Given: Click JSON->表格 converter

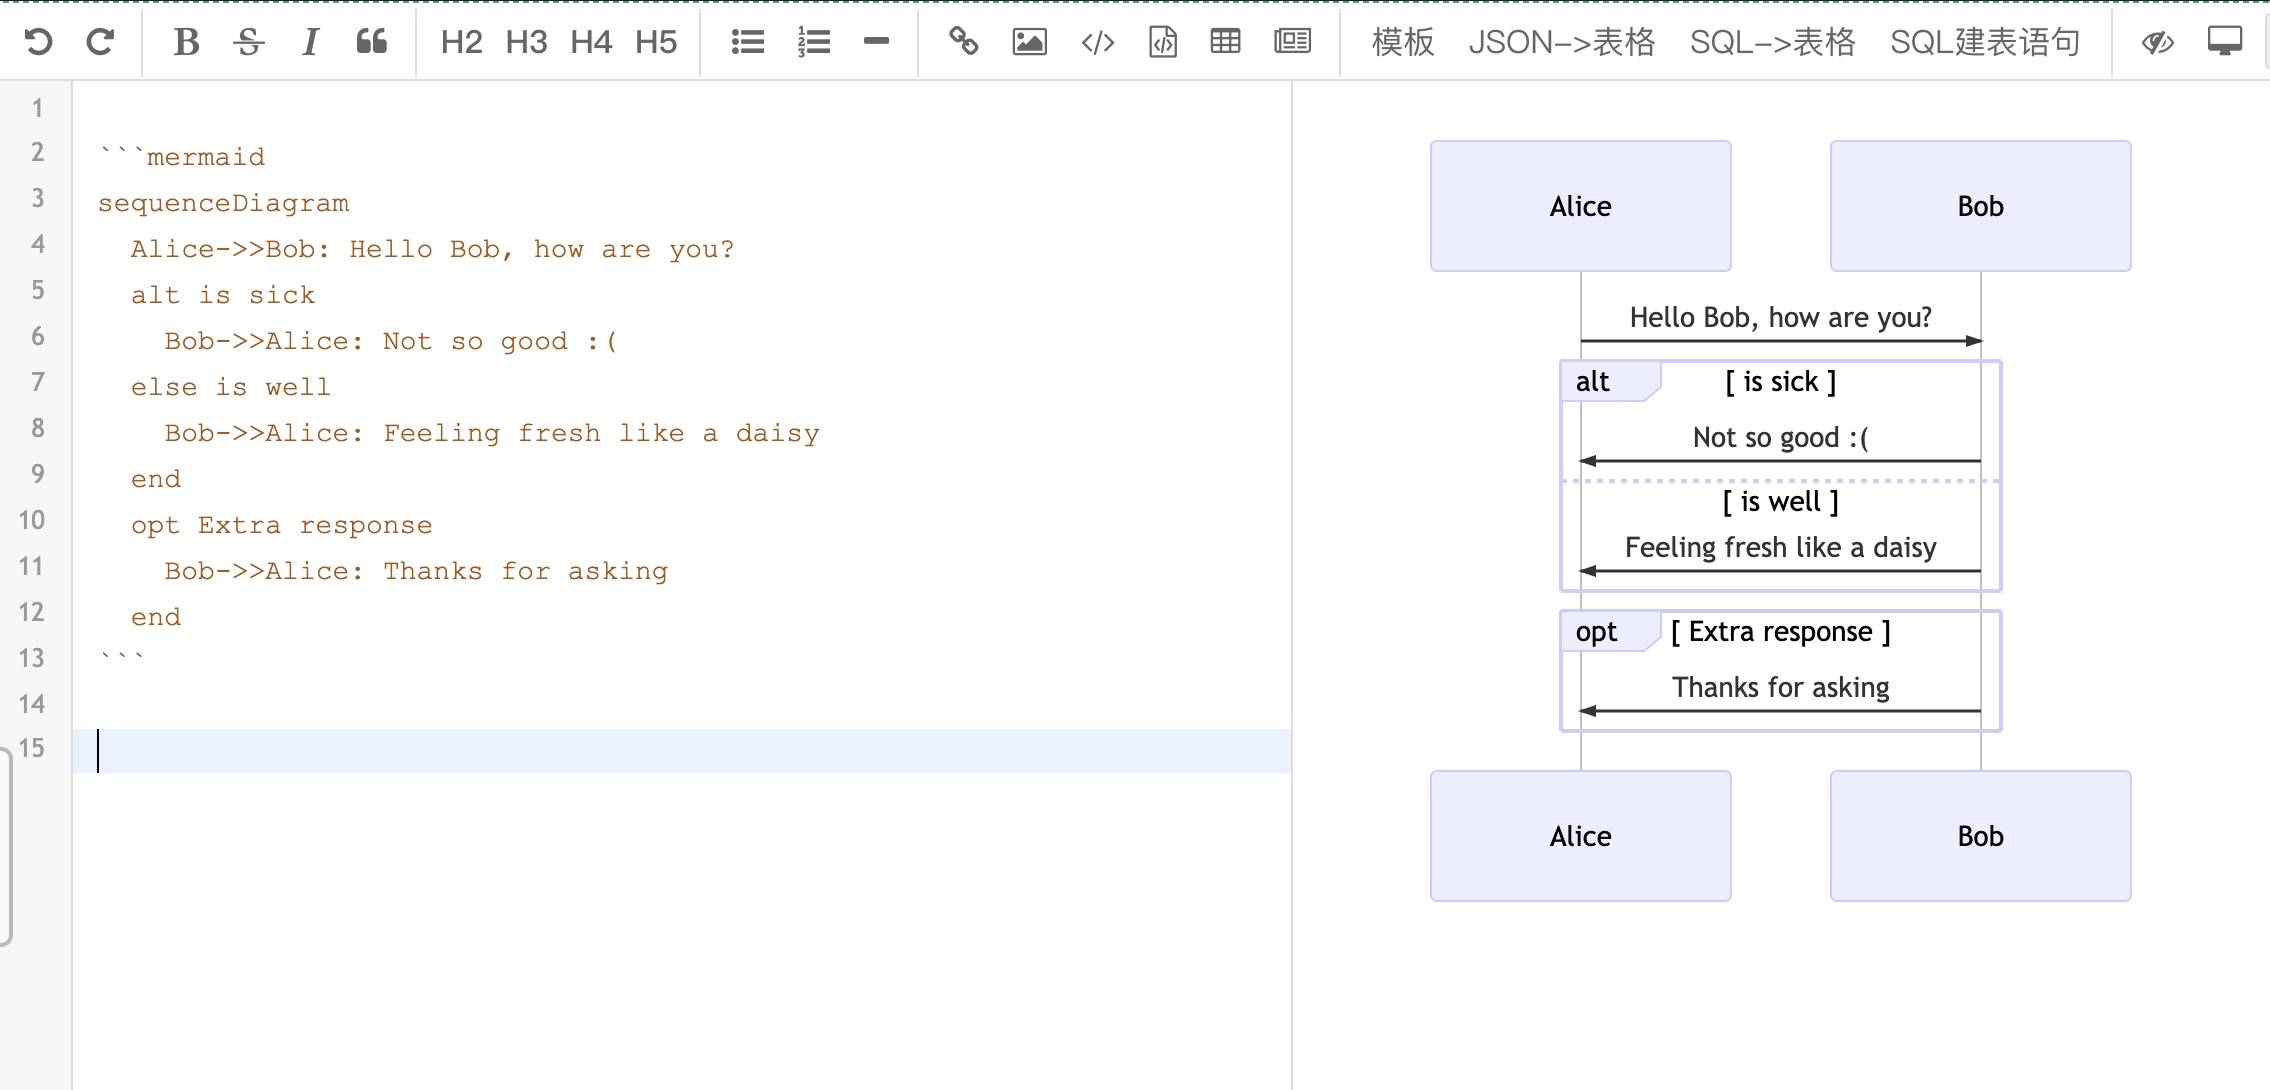Looking at the screenshot, I should tap(1562, 42).
